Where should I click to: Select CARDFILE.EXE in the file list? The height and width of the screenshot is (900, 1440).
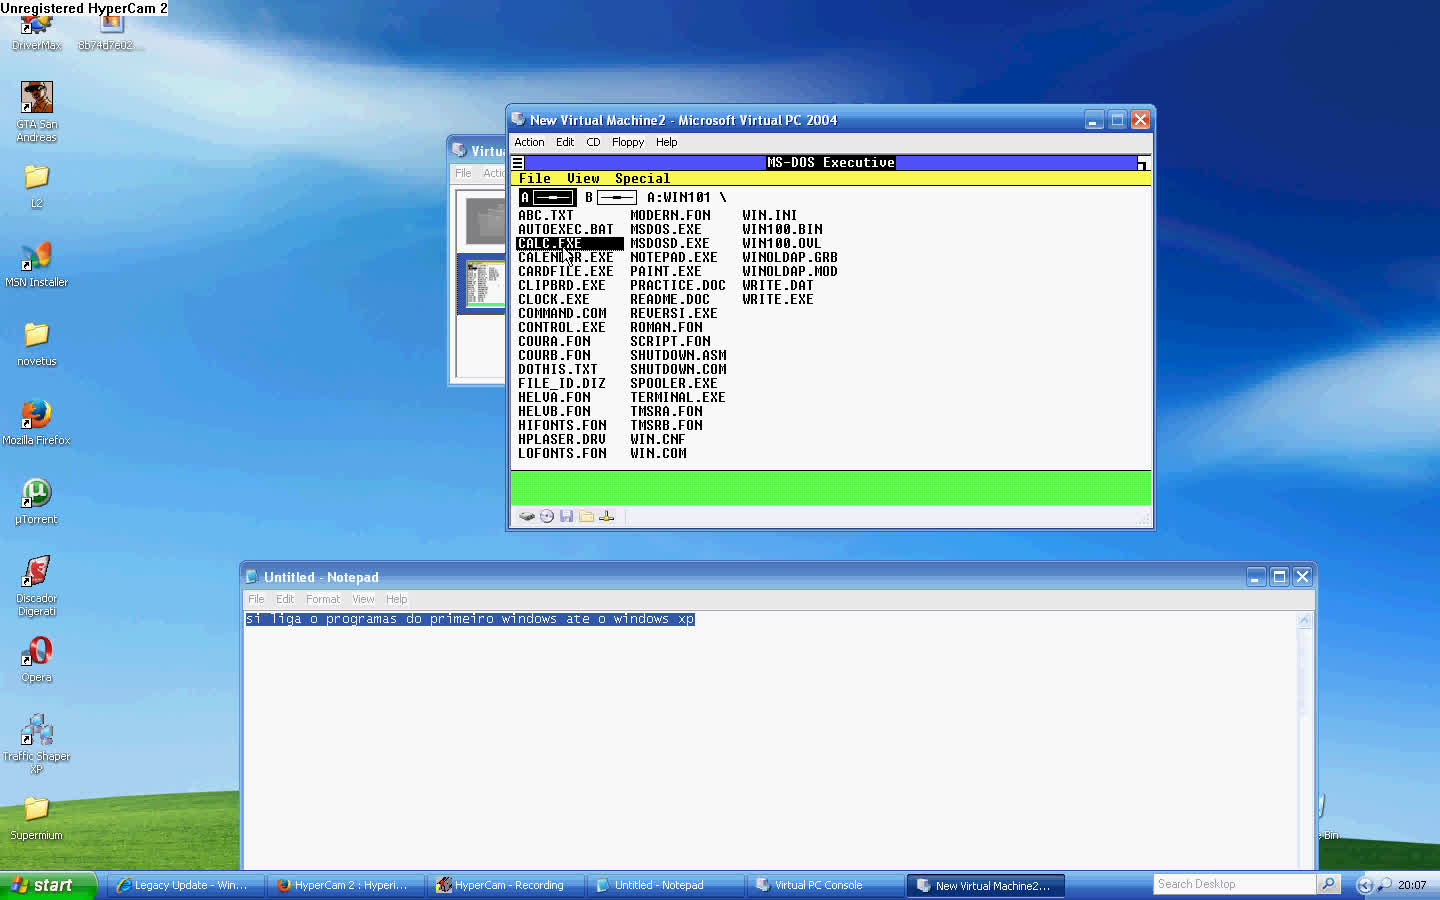(x=565, y=271)
